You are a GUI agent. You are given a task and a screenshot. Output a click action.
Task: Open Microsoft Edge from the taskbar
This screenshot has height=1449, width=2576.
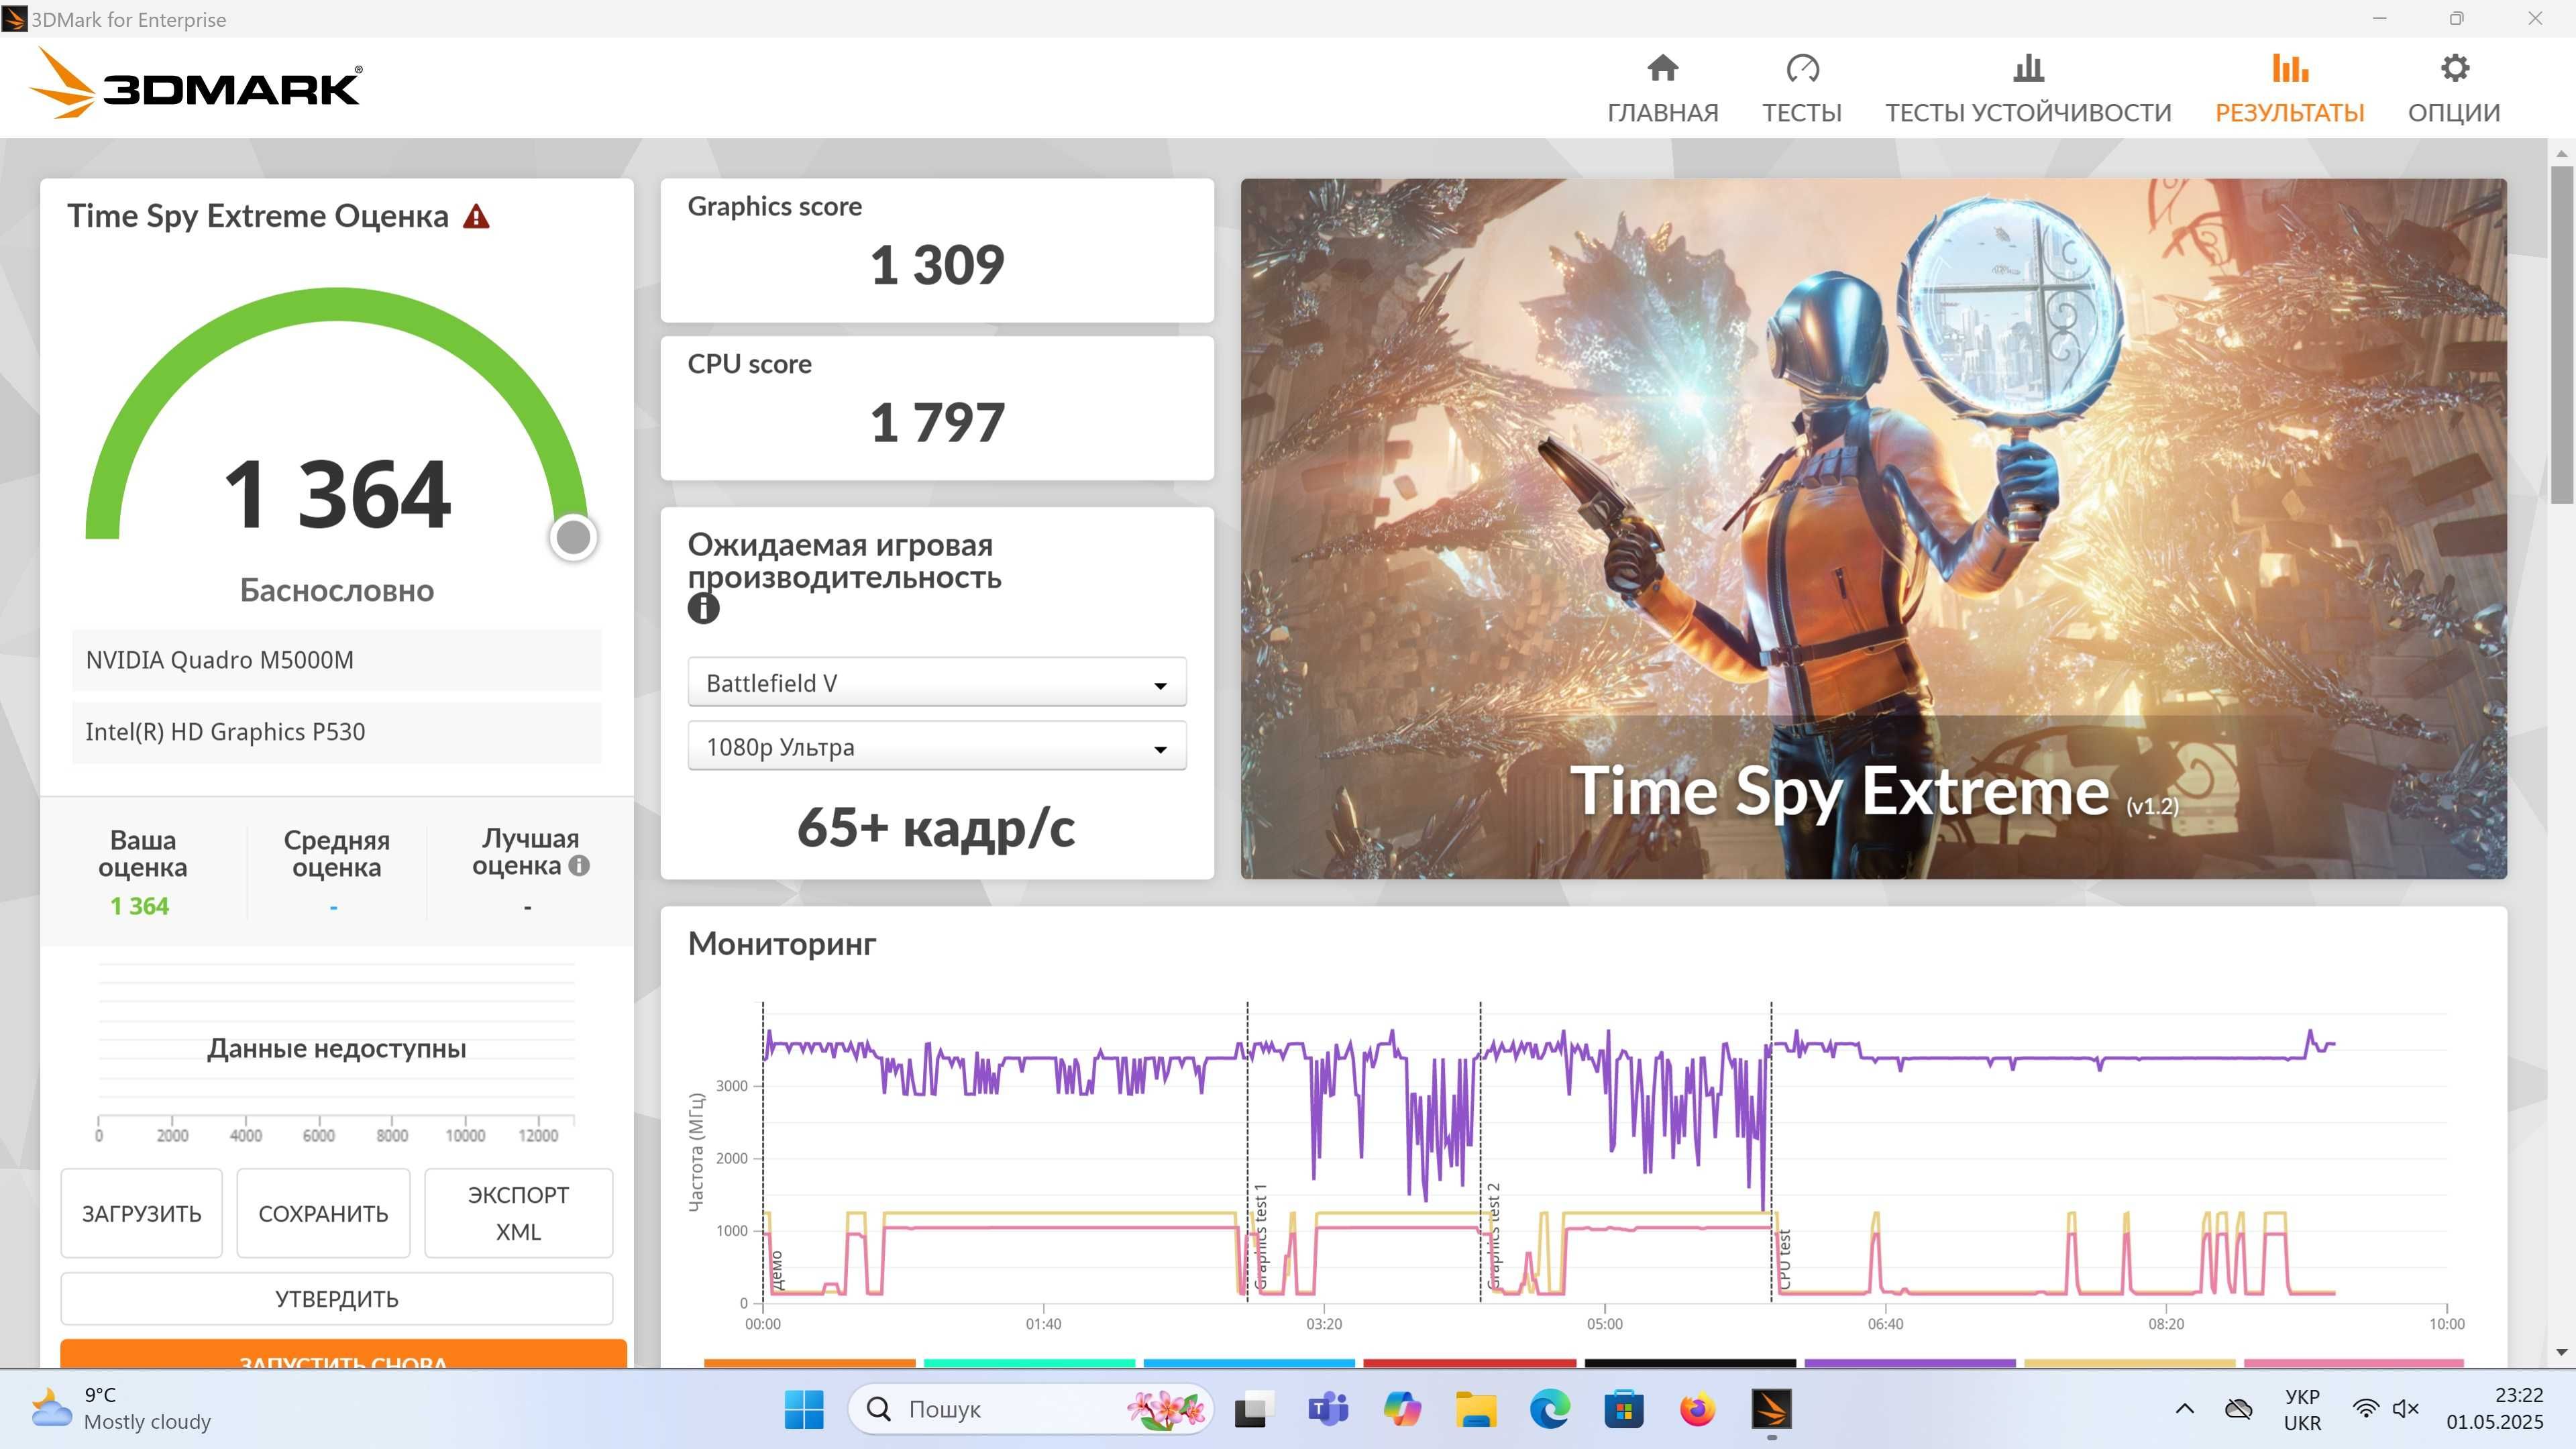(x=1549, y=1410)
